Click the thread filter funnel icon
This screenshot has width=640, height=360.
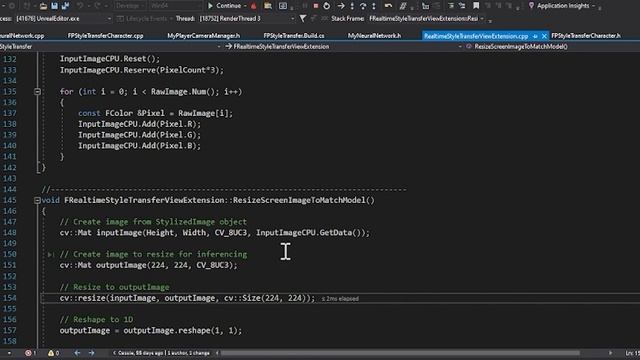302,18
